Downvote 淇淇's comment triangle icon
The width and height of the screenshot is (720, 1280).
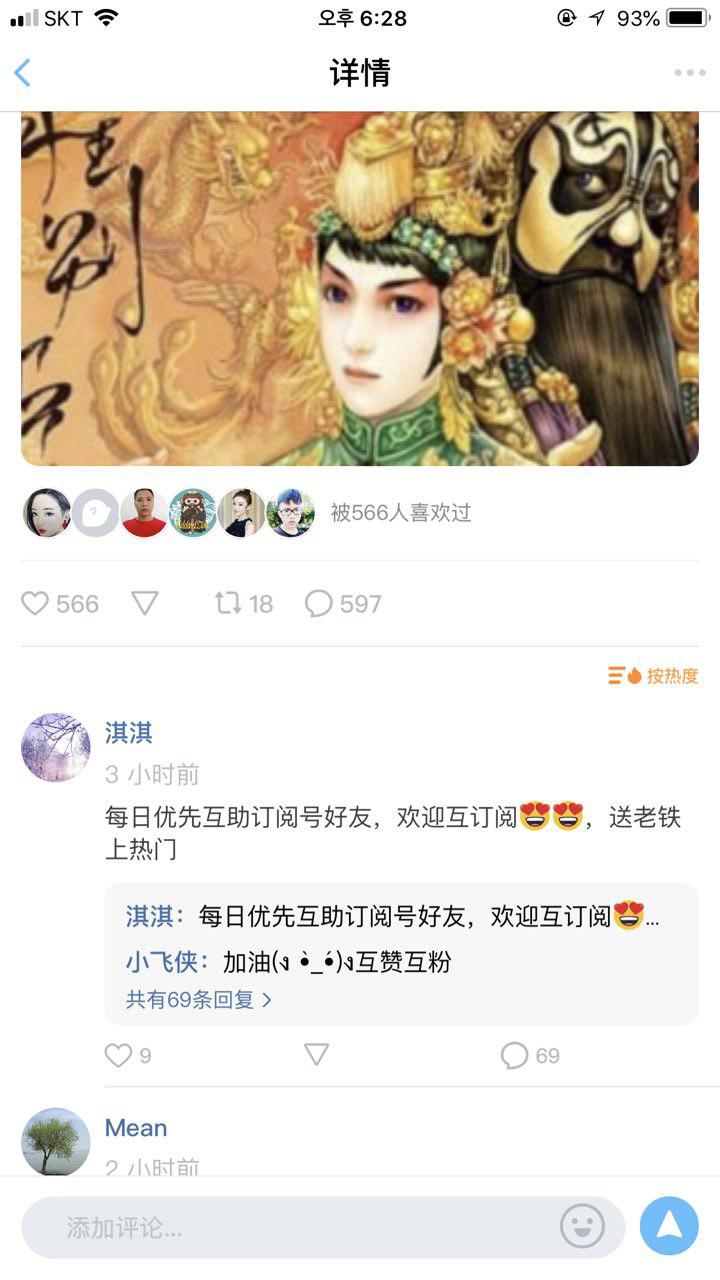(316, 1055)
